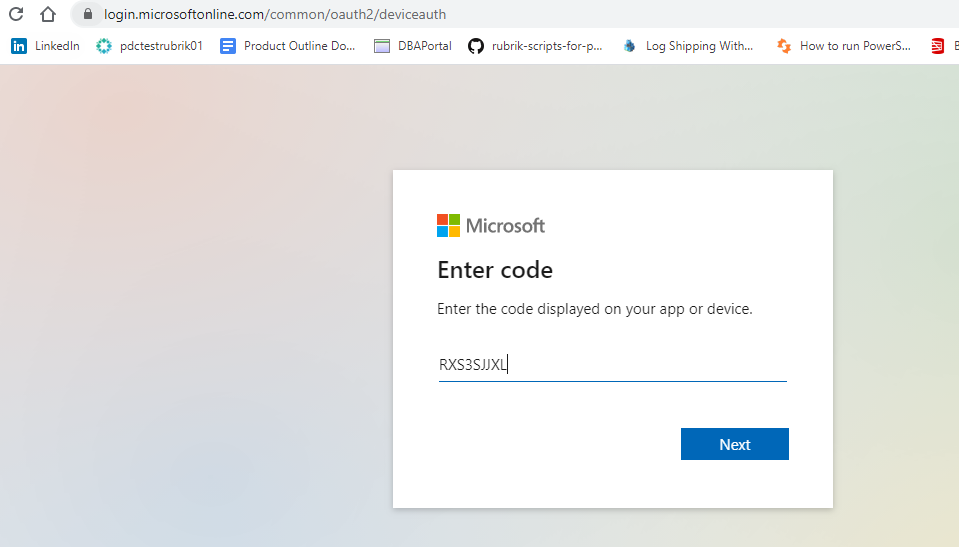
Task: Click the Google Docs bookmark icon
Action: pyautogui.click(x=228, y=46)
